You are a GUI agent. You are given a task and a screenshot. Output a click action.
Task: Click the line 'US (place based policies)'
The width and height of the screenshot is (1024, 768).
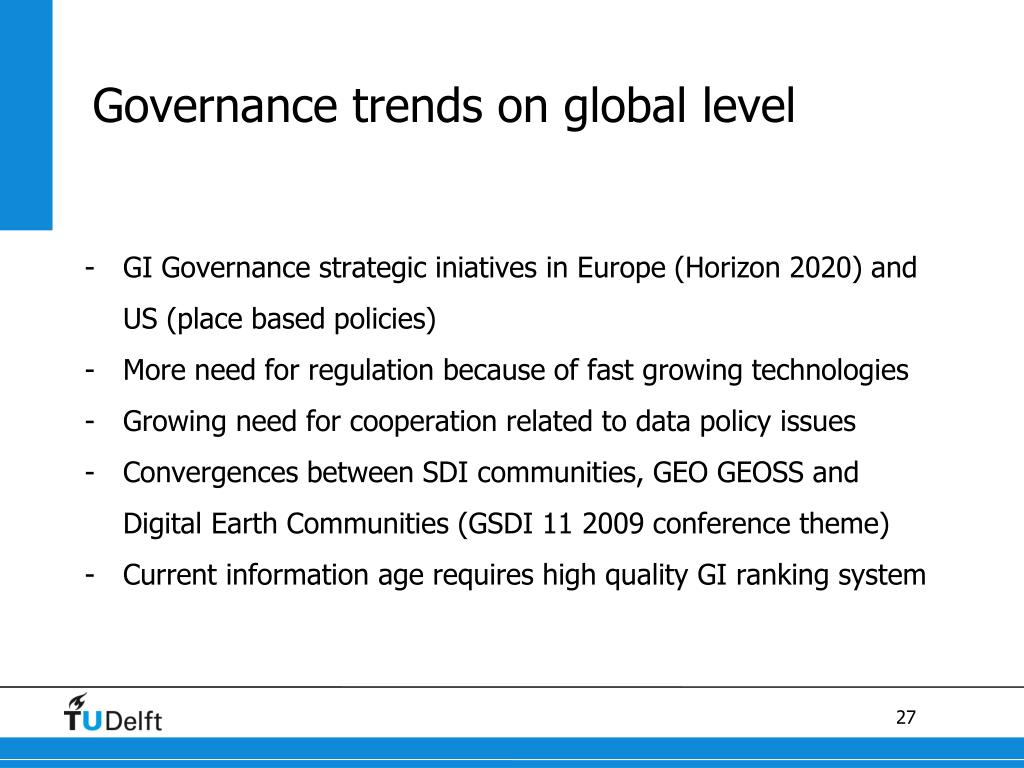(x=280, y=319)
